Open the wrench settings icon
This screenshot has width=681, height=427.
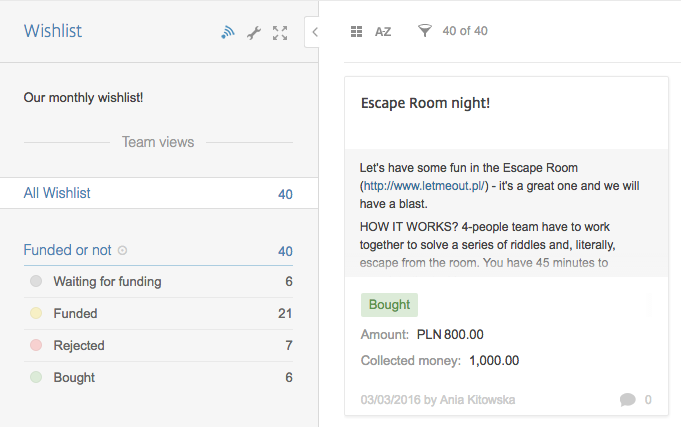[x=254, y=33]
